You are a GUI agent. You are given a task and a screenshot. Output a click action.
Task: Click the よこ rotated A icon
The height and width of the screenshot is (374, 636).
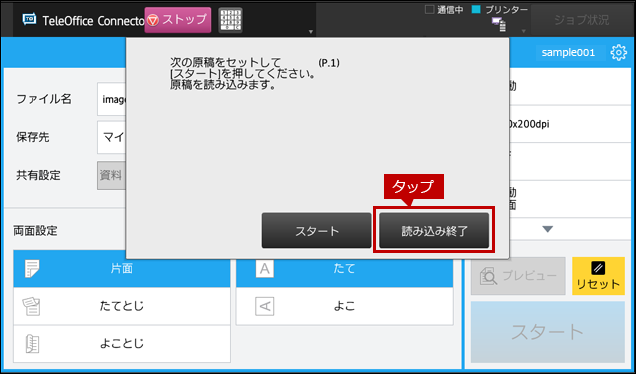(264, 306)
